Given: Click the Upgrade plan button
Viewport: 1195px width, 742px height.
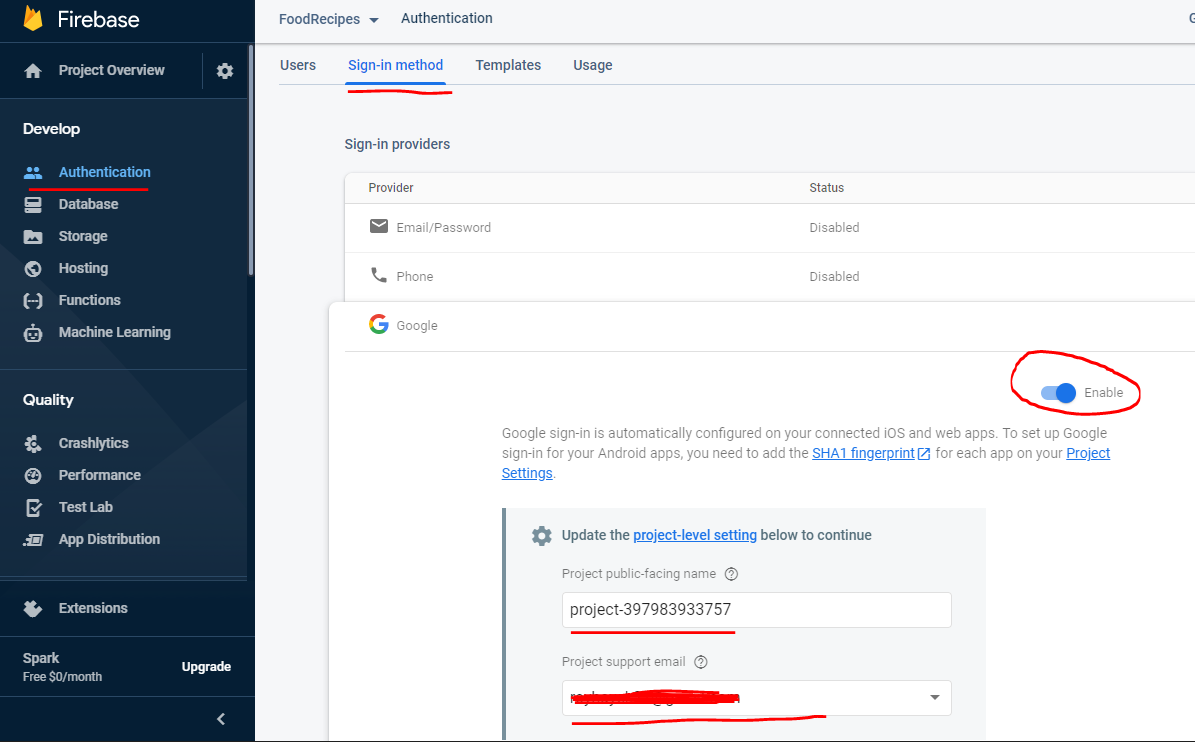Looking at the screenshot, I should pos(207,667).
